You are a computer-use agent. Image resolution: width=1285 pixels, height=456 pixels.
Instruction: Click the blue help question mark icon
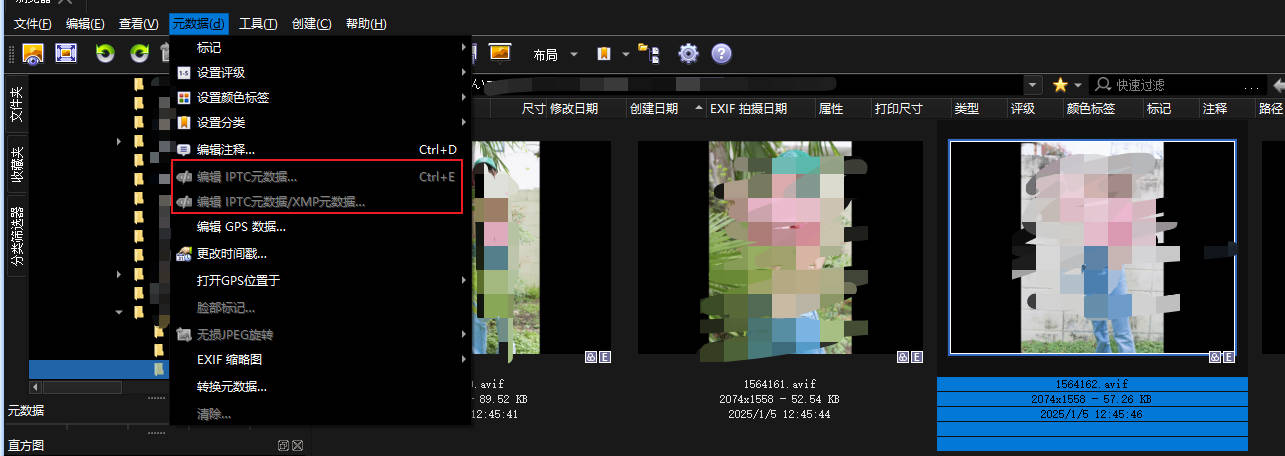pyautogui.click(x=721, y=53)
